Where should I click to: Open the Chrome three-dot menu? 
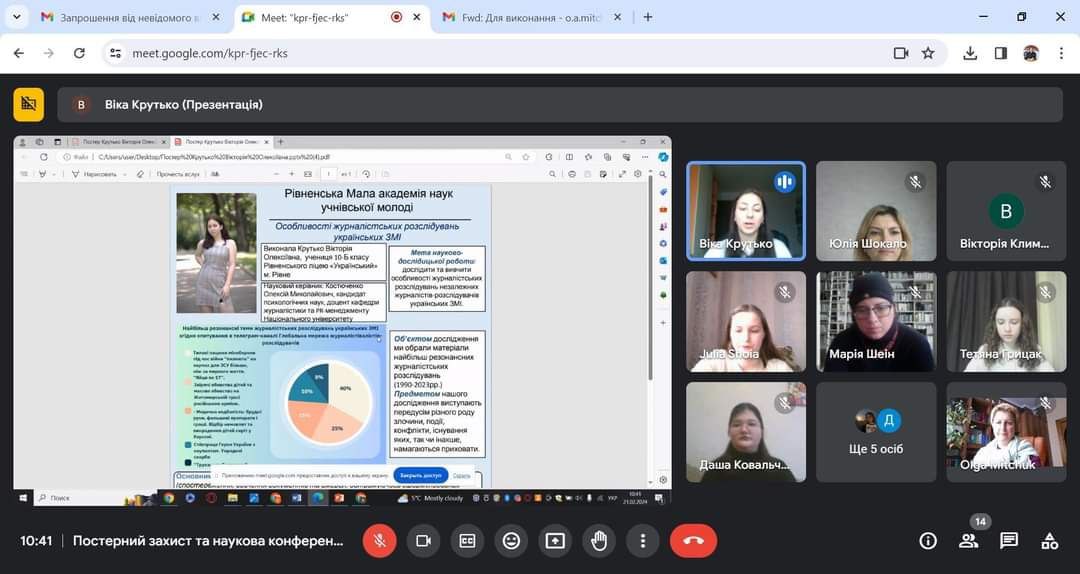[x=1061, y=53]
